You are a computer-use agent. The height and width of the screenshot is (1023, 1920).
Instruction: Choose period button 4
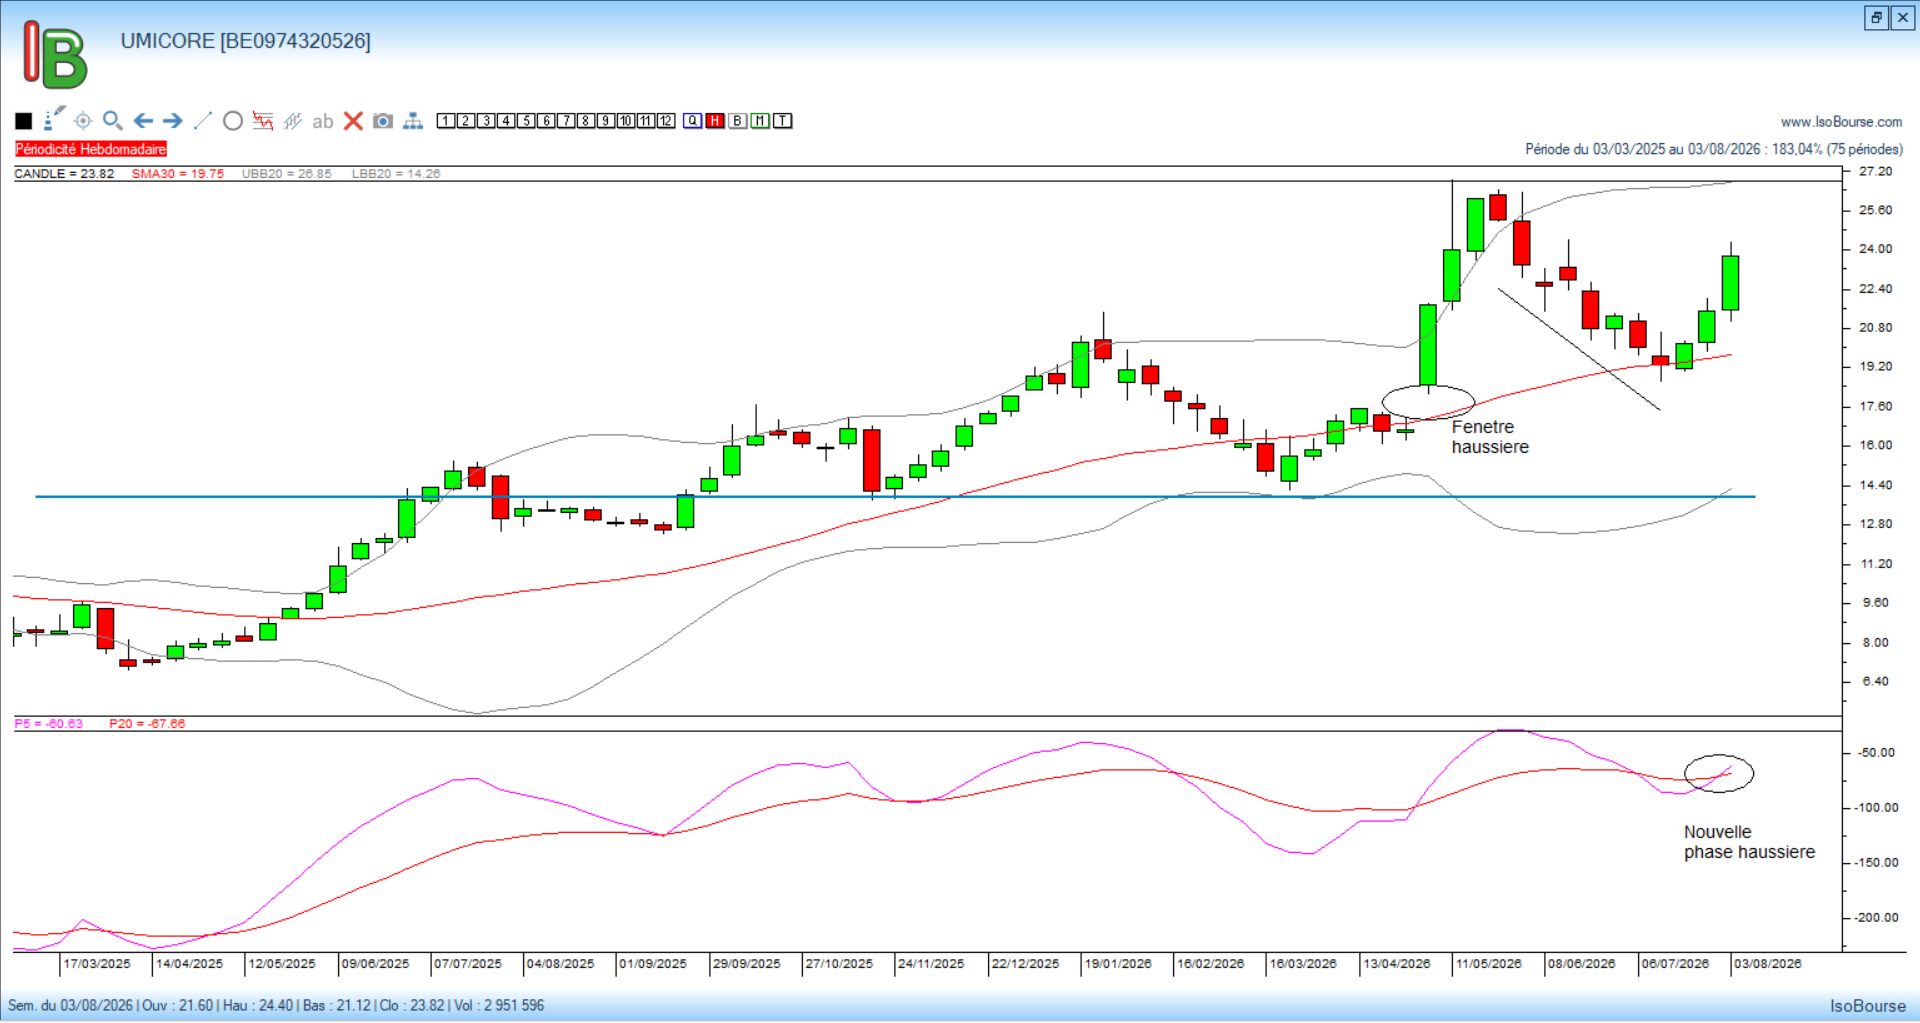click(x=506, y=121)
